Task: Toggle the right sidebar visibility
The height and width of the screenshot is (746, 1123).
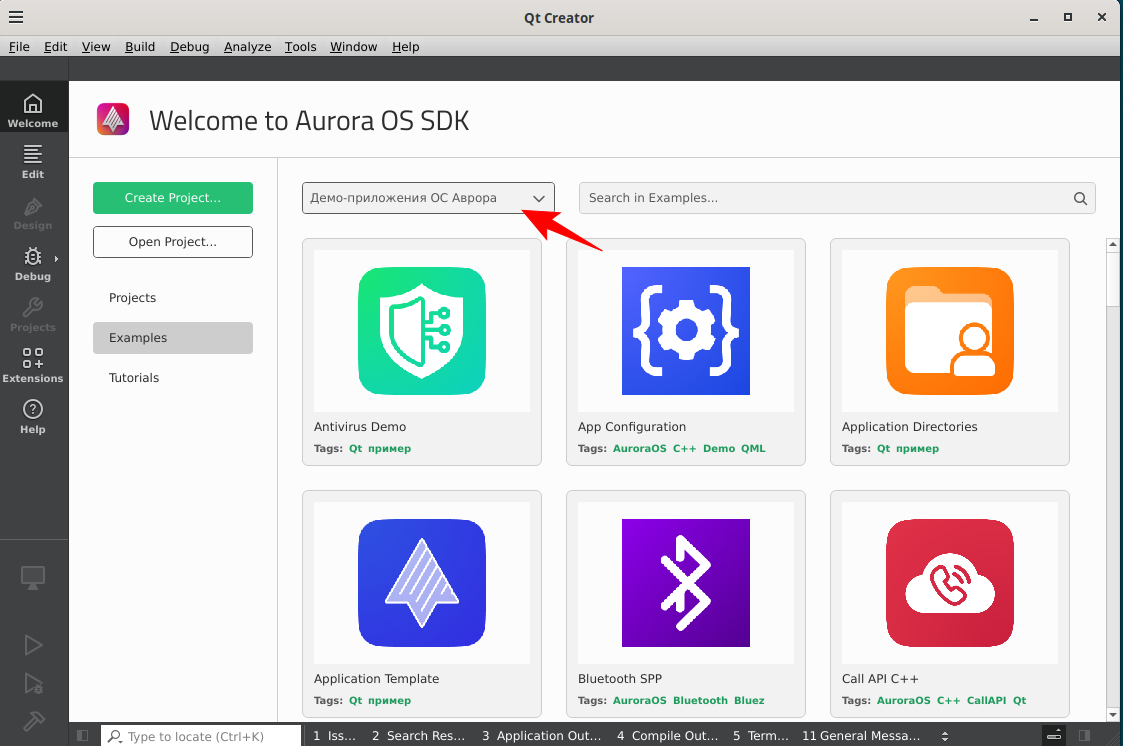Action: click(1084, 735)
